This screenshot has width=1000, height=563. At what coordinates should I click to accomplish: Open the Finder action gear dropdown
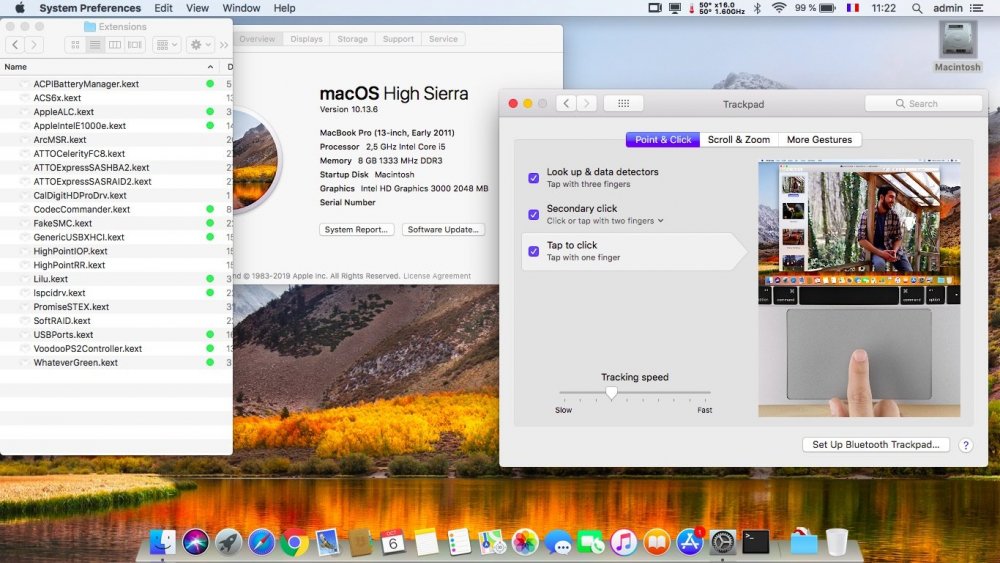pos(200,45)
